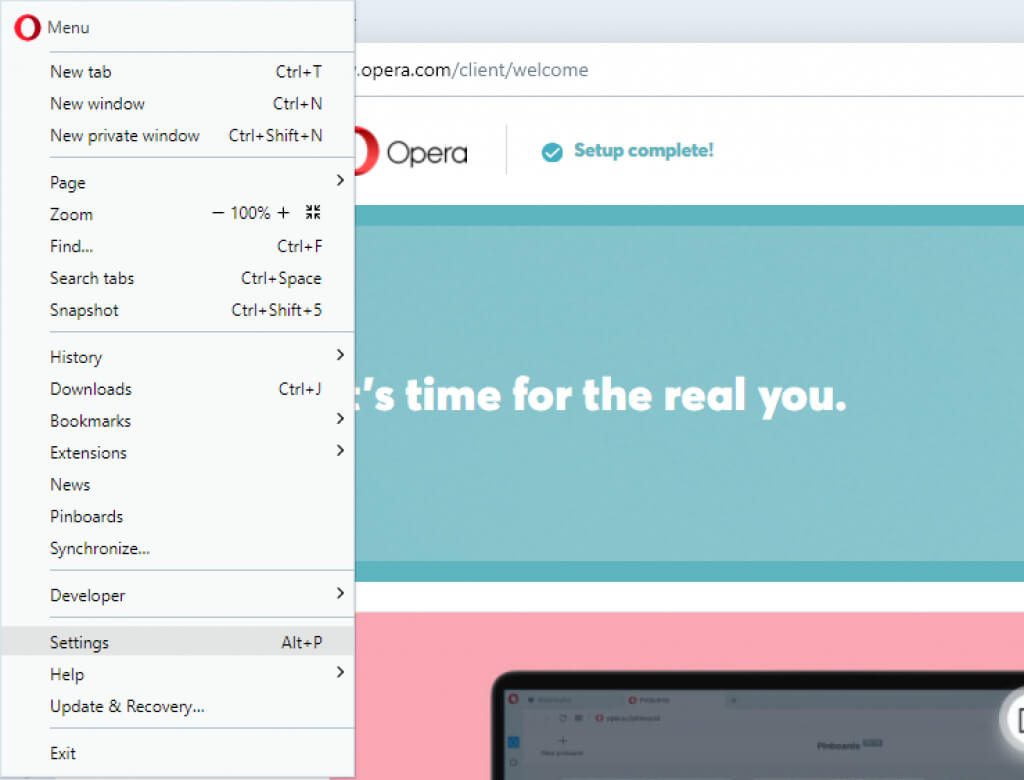Choose Find... in the menu
This screenshot has height=780, width=1024.
178,246
